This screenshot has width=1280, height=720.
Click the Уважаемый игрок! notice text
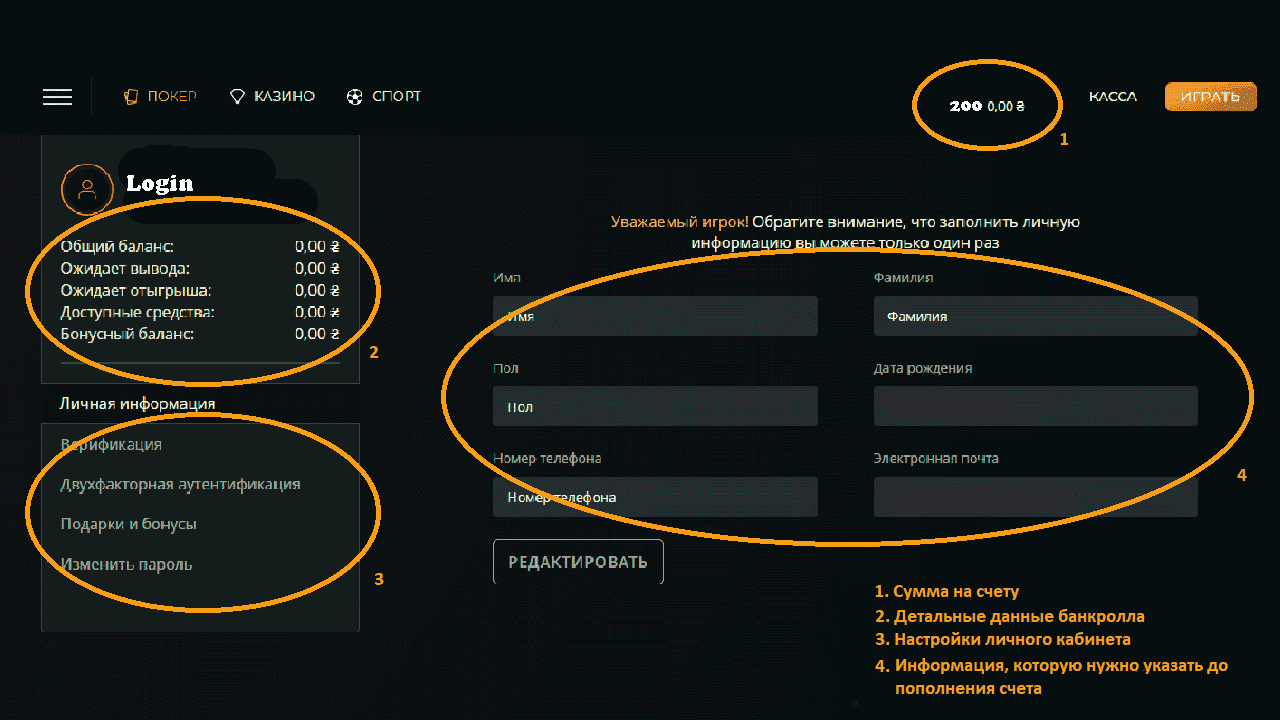679,222
